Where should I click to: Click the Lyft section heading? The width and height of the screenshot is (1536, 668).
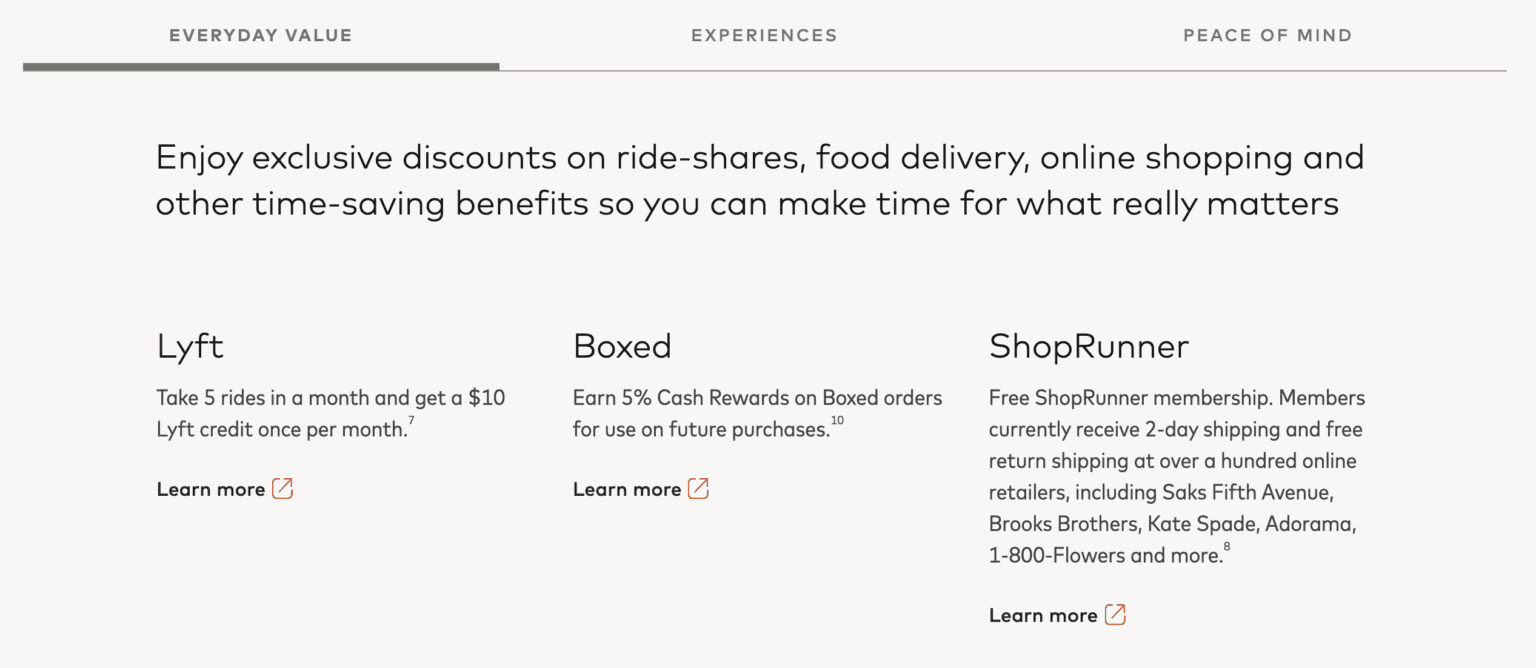click(189, 346)
